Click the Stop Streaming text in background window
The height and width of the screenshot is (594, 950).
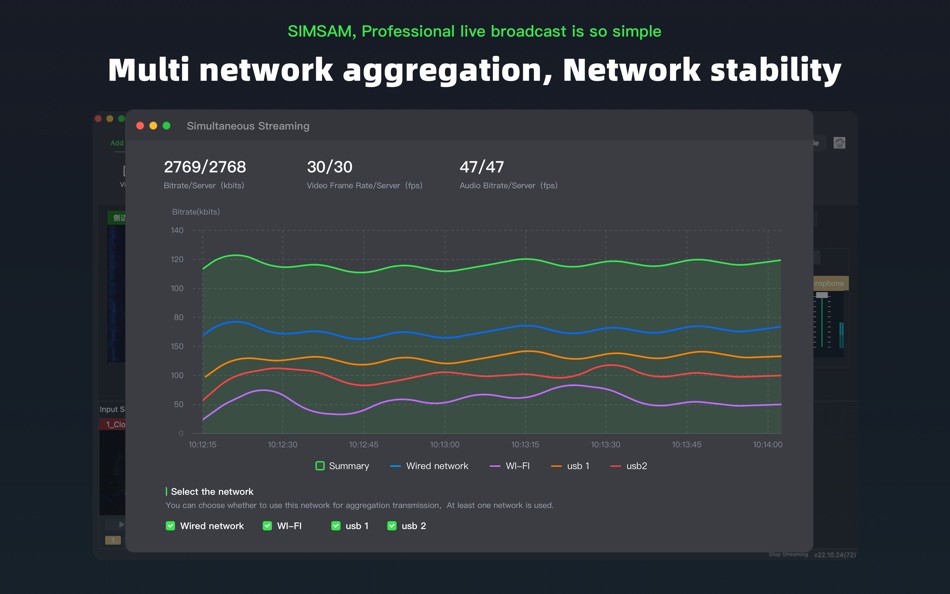[788, 555]
